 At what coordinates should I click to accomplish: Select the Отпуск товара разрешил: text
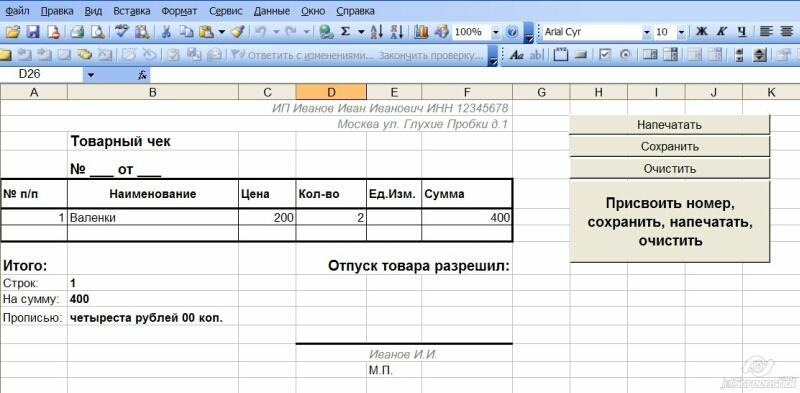pyautogui.click(x=419, y=266)
